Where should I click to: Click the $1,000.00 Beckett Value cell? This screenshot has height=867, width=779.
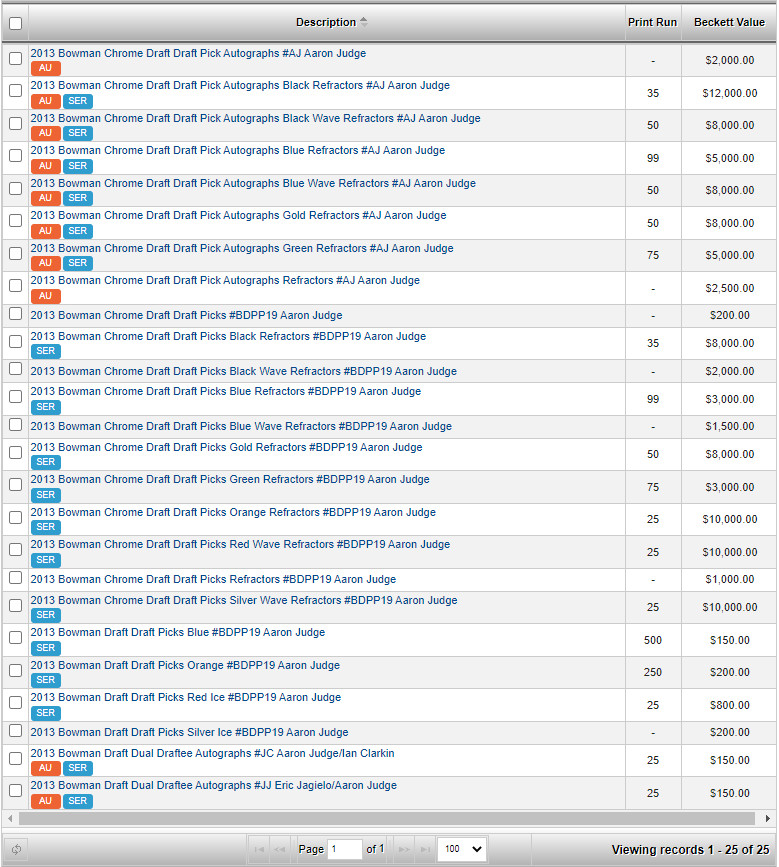pyautogui.click(x=729, y=579)
